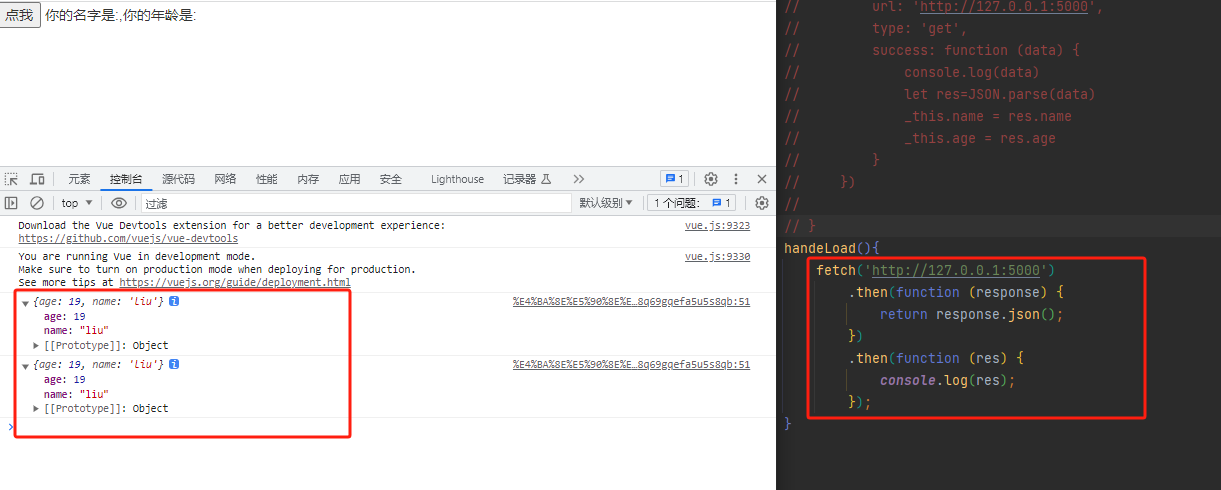Close the DevTools panel
This screenshot has width=1221, height=490.
pos(762,179)
